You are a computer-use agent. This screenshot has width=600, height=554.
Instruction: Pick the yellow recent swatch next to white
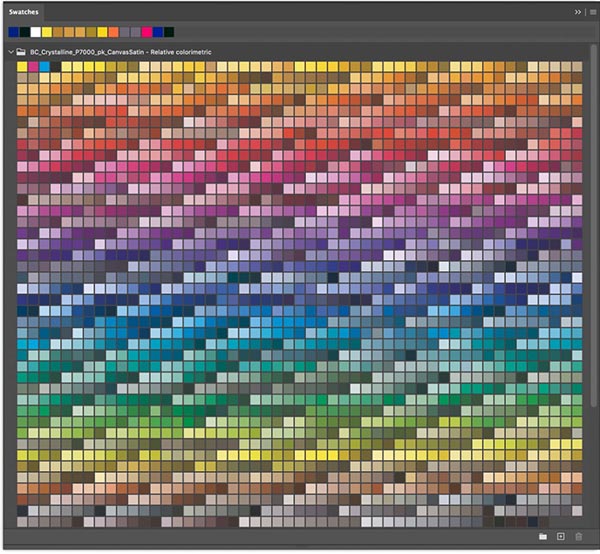coord(47,32)
